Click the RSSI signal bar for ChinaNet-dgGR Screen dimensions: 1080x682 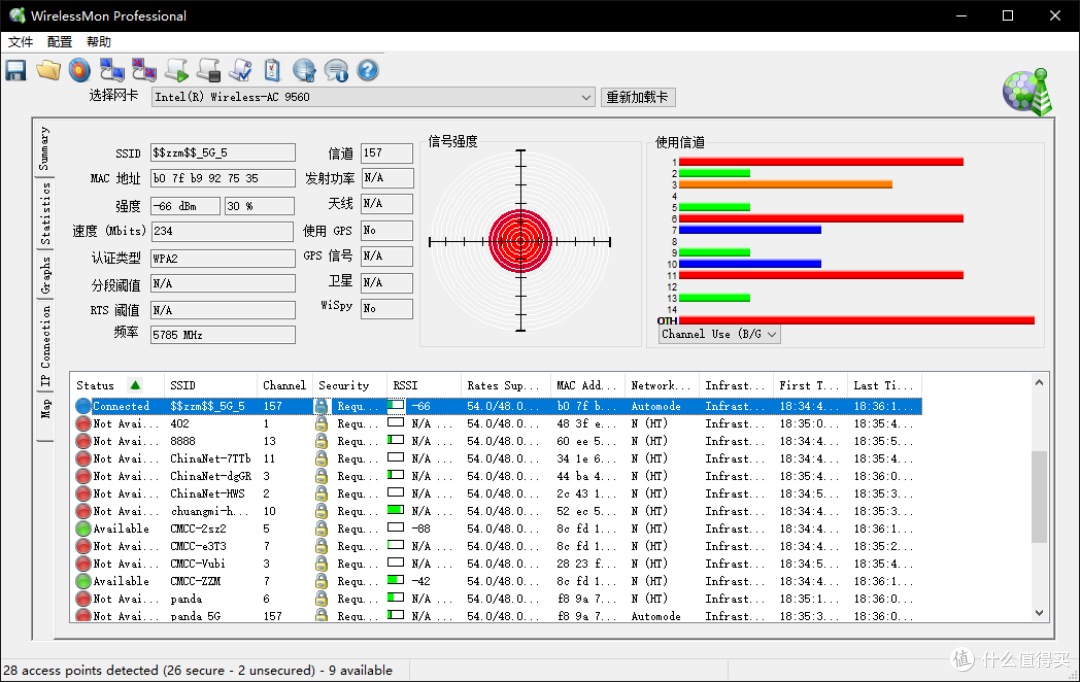click(x=395, y=475)
